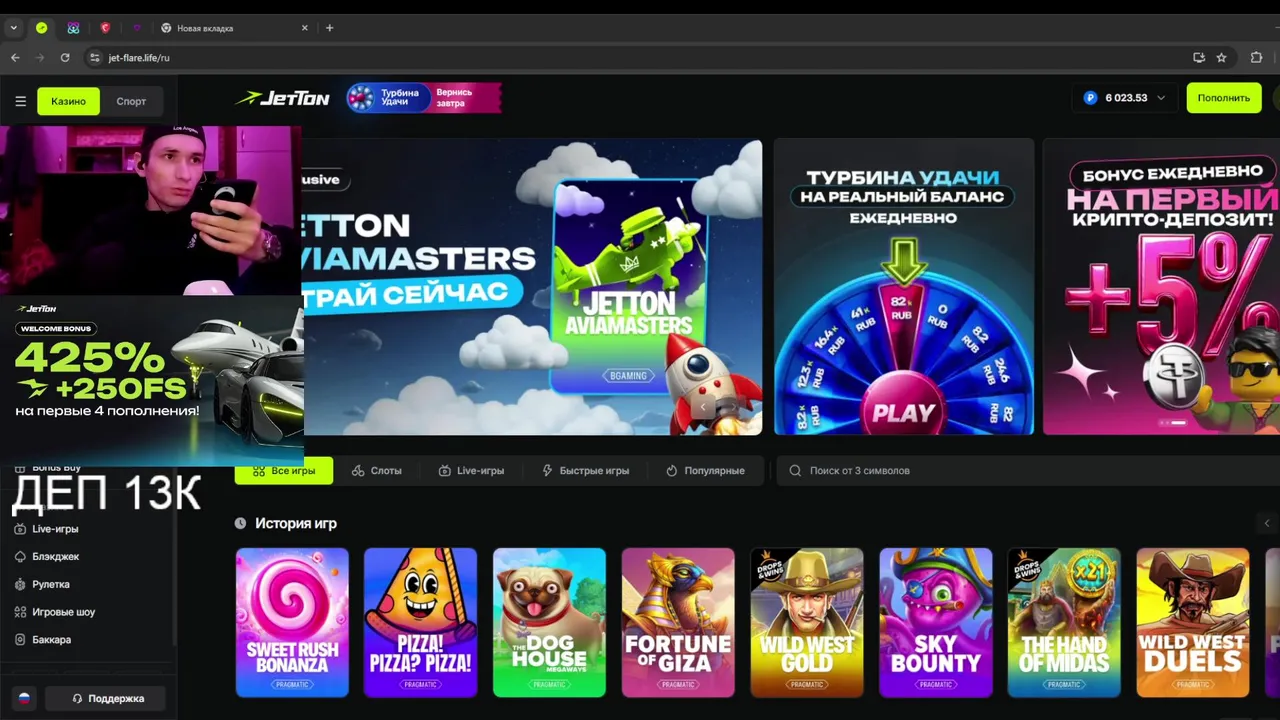Select the Слоты category tab
Viewport: 1280px width, 720px height.
pyautogui.click(x=377, y=470)
